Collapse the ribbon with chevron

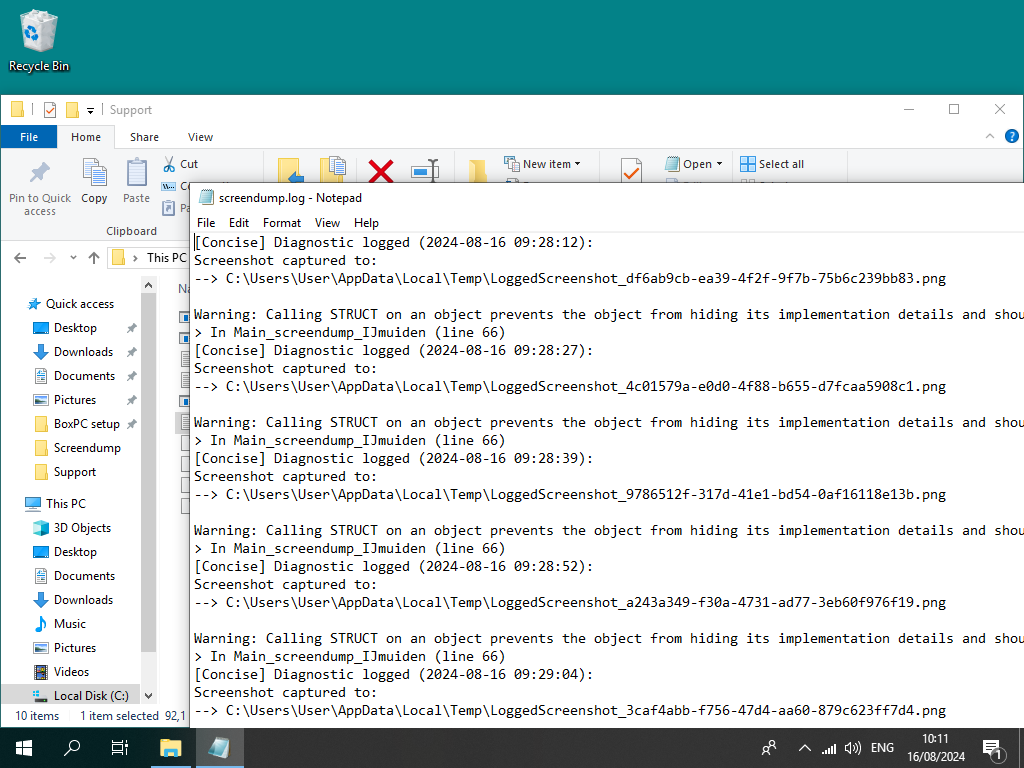coord(989,136)
